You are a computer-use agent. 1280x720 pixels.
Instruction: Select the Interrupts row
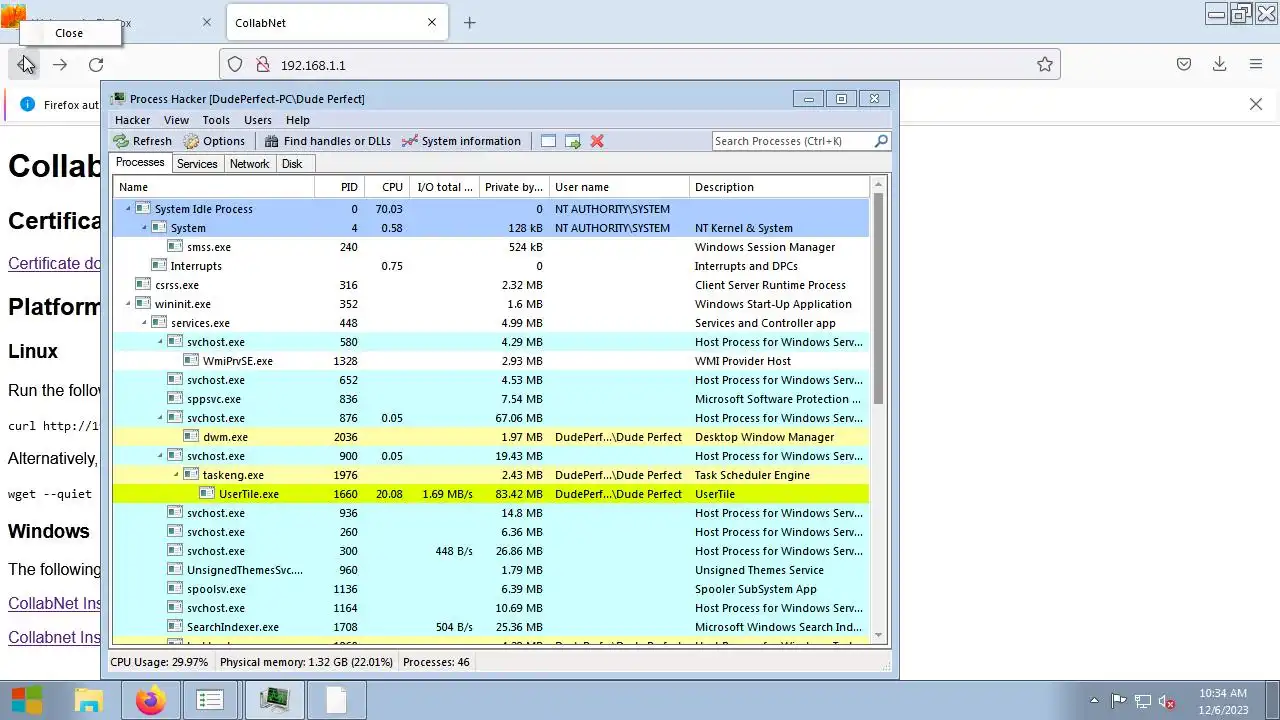click(491, 266)
